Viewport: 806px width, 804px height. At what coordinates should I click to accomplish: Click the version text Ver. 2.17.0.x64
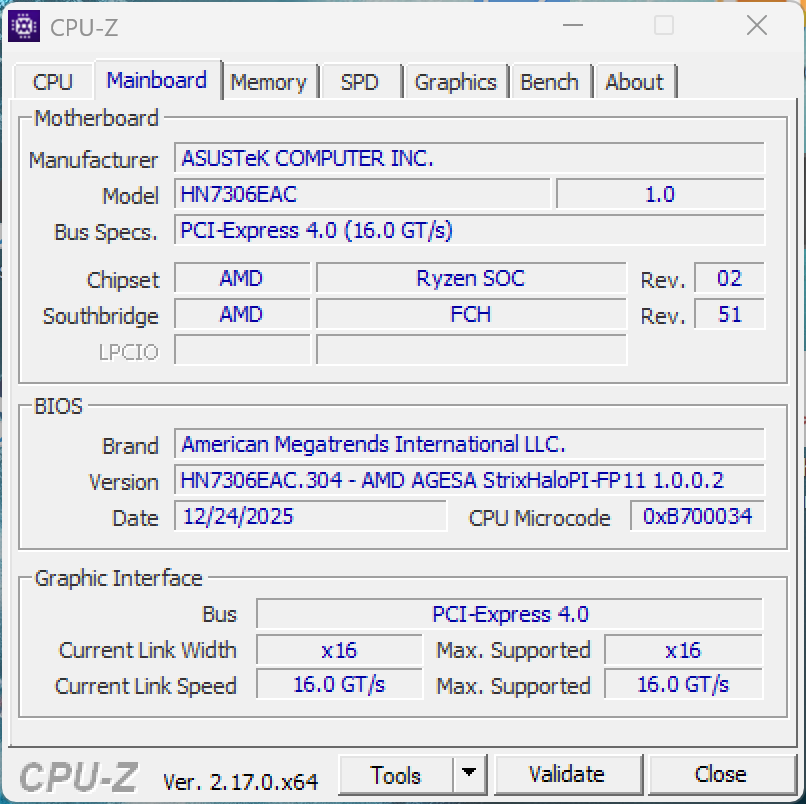[x=240, y=782]
